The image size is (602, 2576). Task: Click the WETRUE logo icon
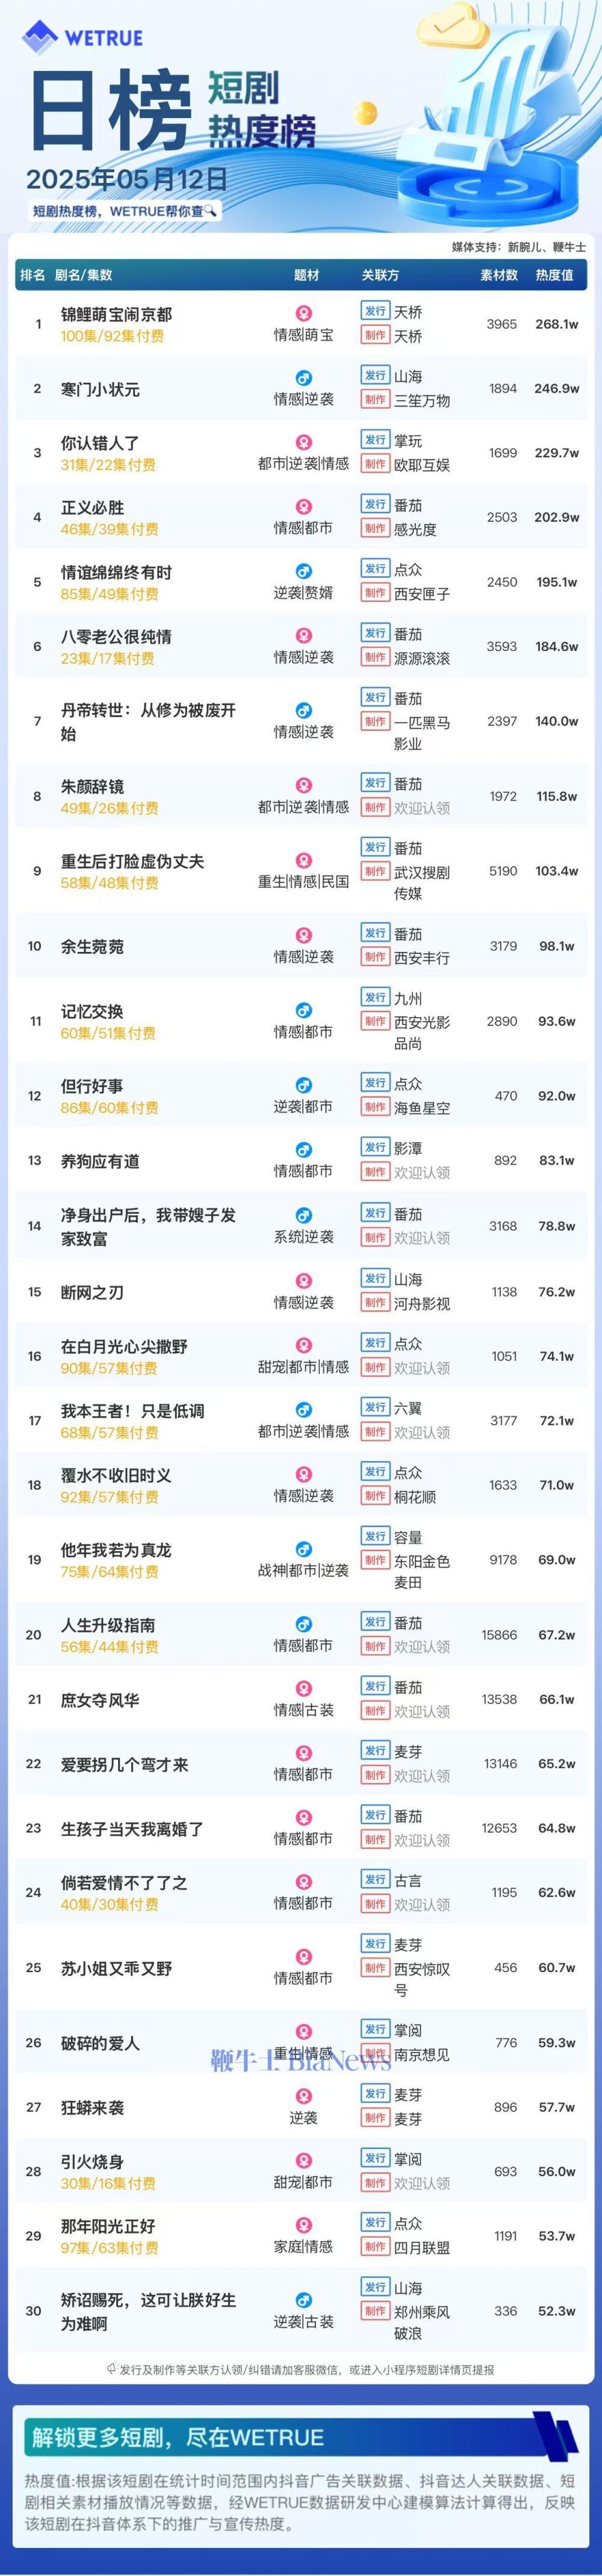click(40, 37)
